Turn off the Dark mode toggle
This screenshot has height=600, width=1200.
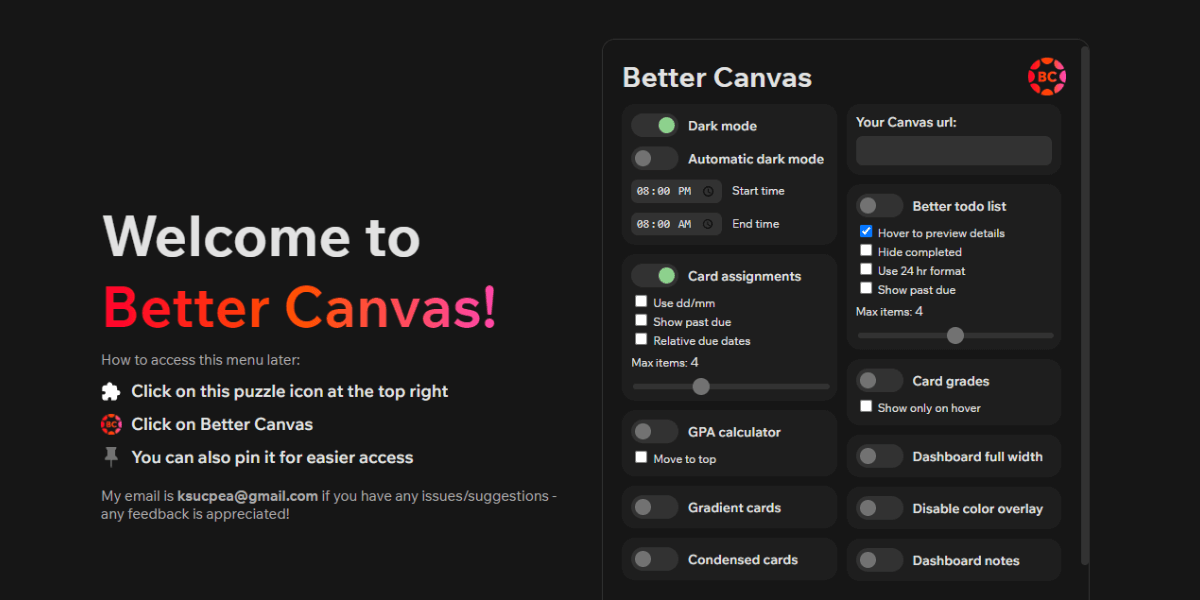pos(655,126)
